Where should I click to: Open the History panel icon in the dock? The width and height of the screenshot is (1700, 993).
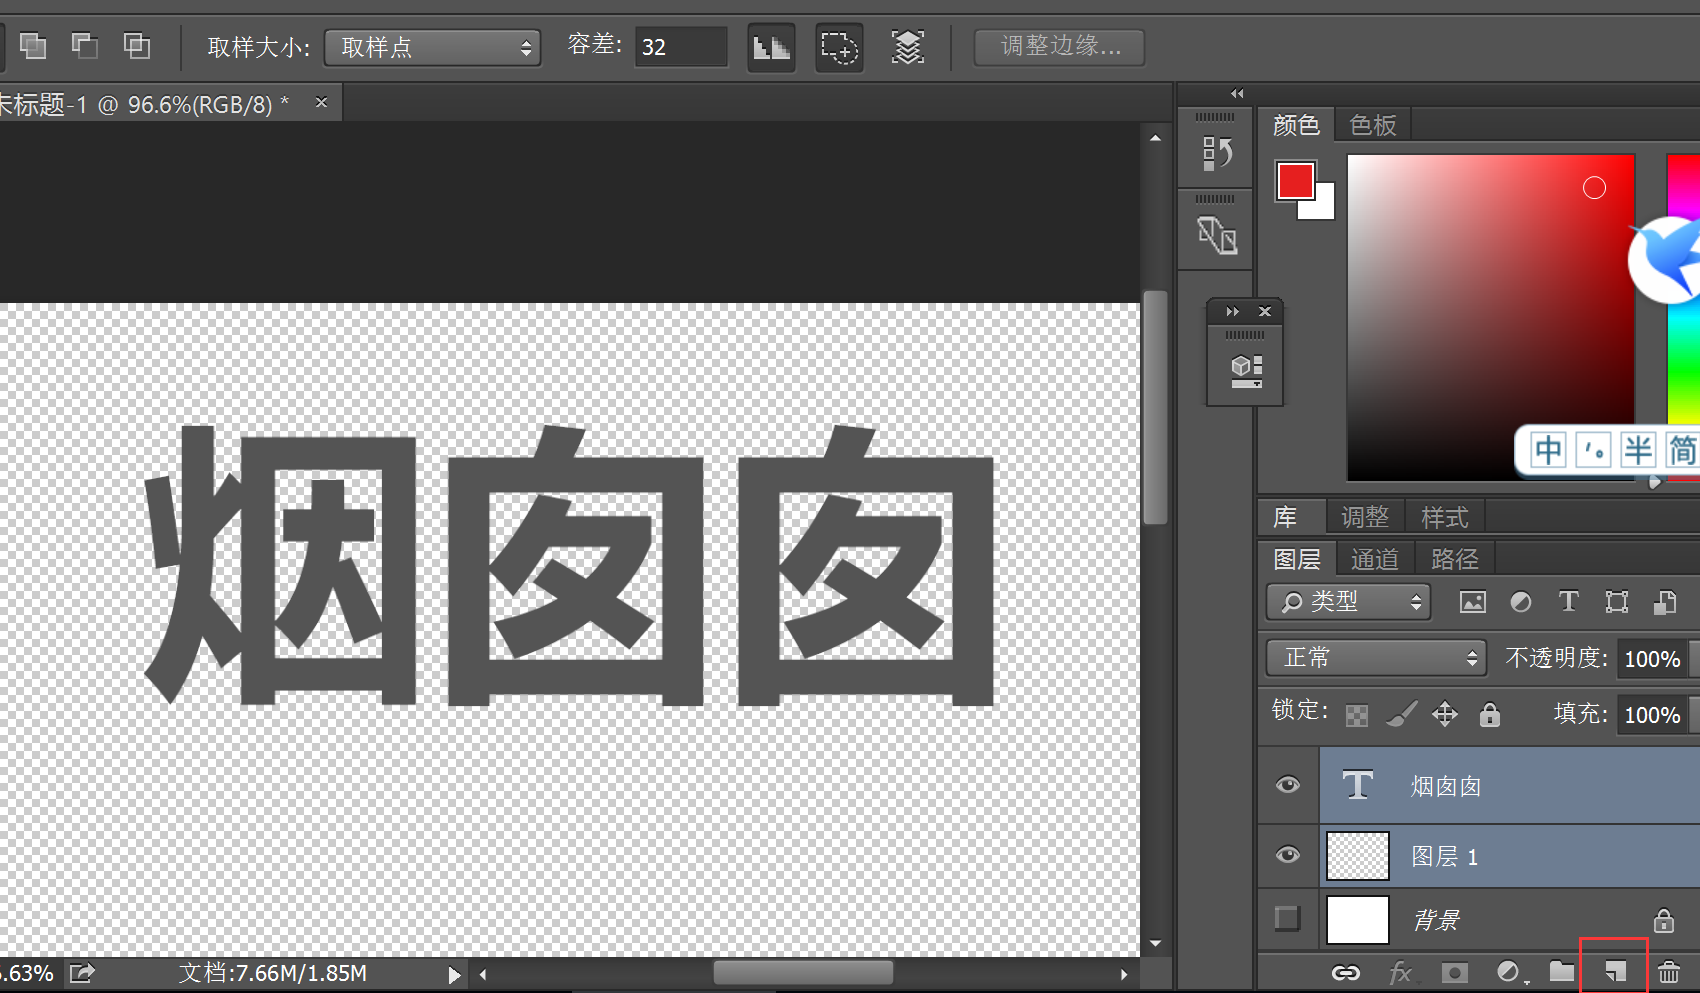[x=1216, y=153]
